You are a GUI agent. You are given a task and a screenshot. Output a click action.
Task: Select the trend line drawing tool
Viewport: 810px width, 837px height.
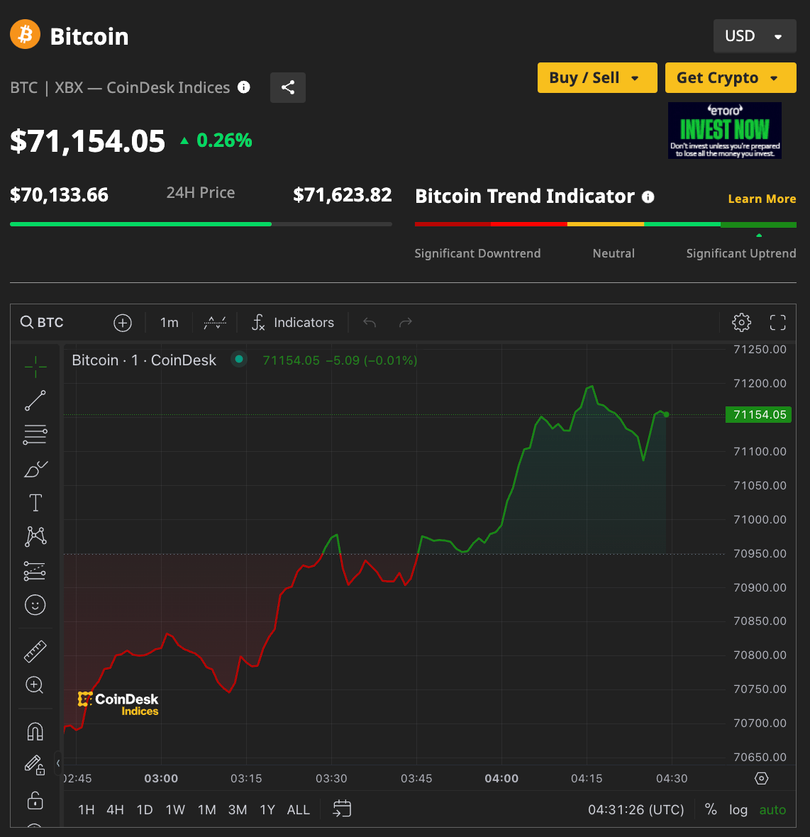(35, 401)
